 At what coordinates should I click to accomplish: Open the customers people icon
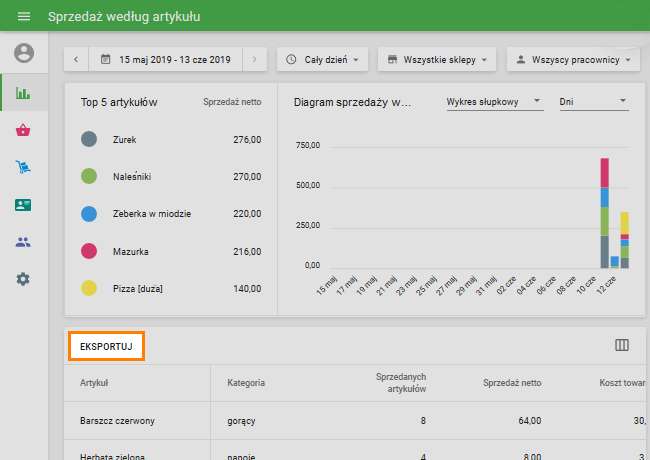[x=23, y=241]
